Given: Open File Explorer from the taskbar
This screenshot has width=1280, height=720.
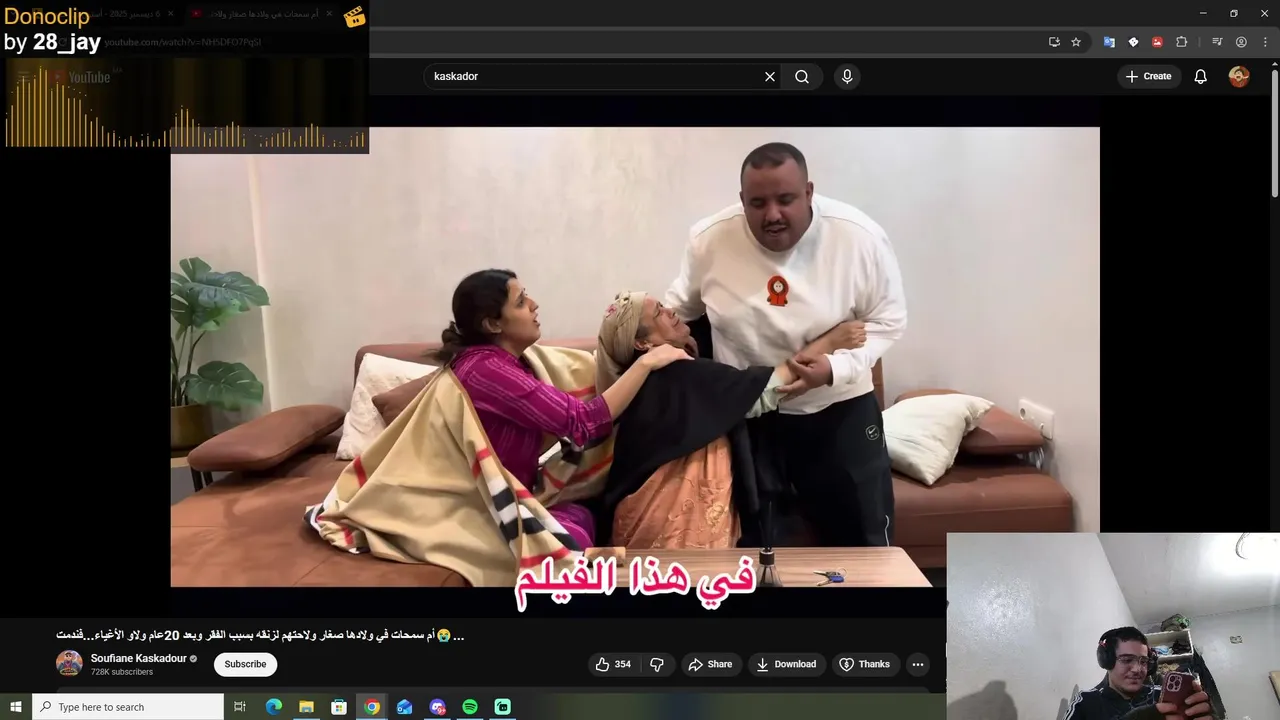Looking at the screenshot, I should click(x=307, y=707).
